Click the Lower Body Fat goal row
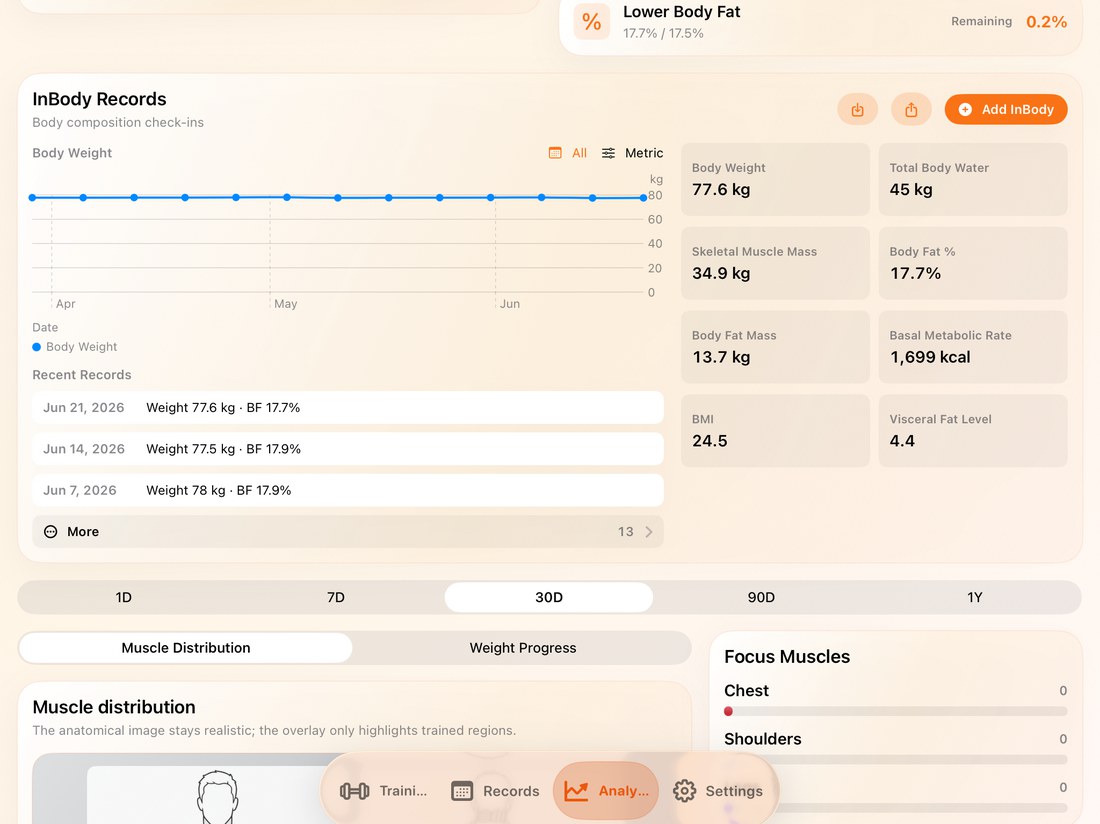Image resolution: width=1100 pixels, height=824 pixels. [x=821, y=22]
